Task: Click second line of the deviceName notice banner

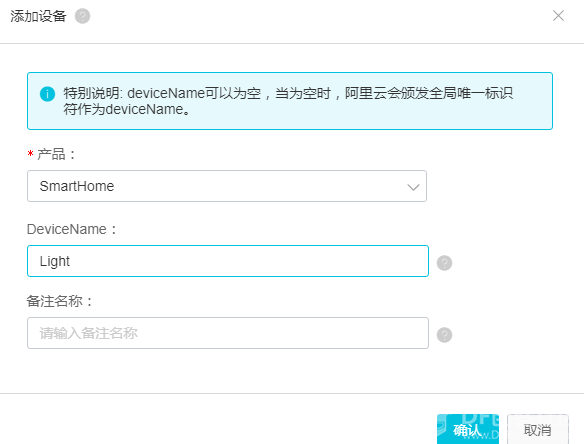Action: point(126,110)
